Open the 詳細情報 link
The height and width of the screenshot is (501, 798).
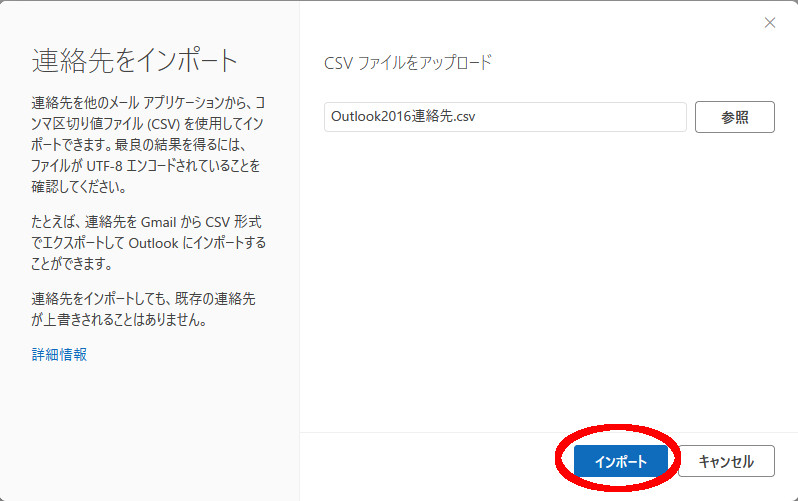(59, 354)
